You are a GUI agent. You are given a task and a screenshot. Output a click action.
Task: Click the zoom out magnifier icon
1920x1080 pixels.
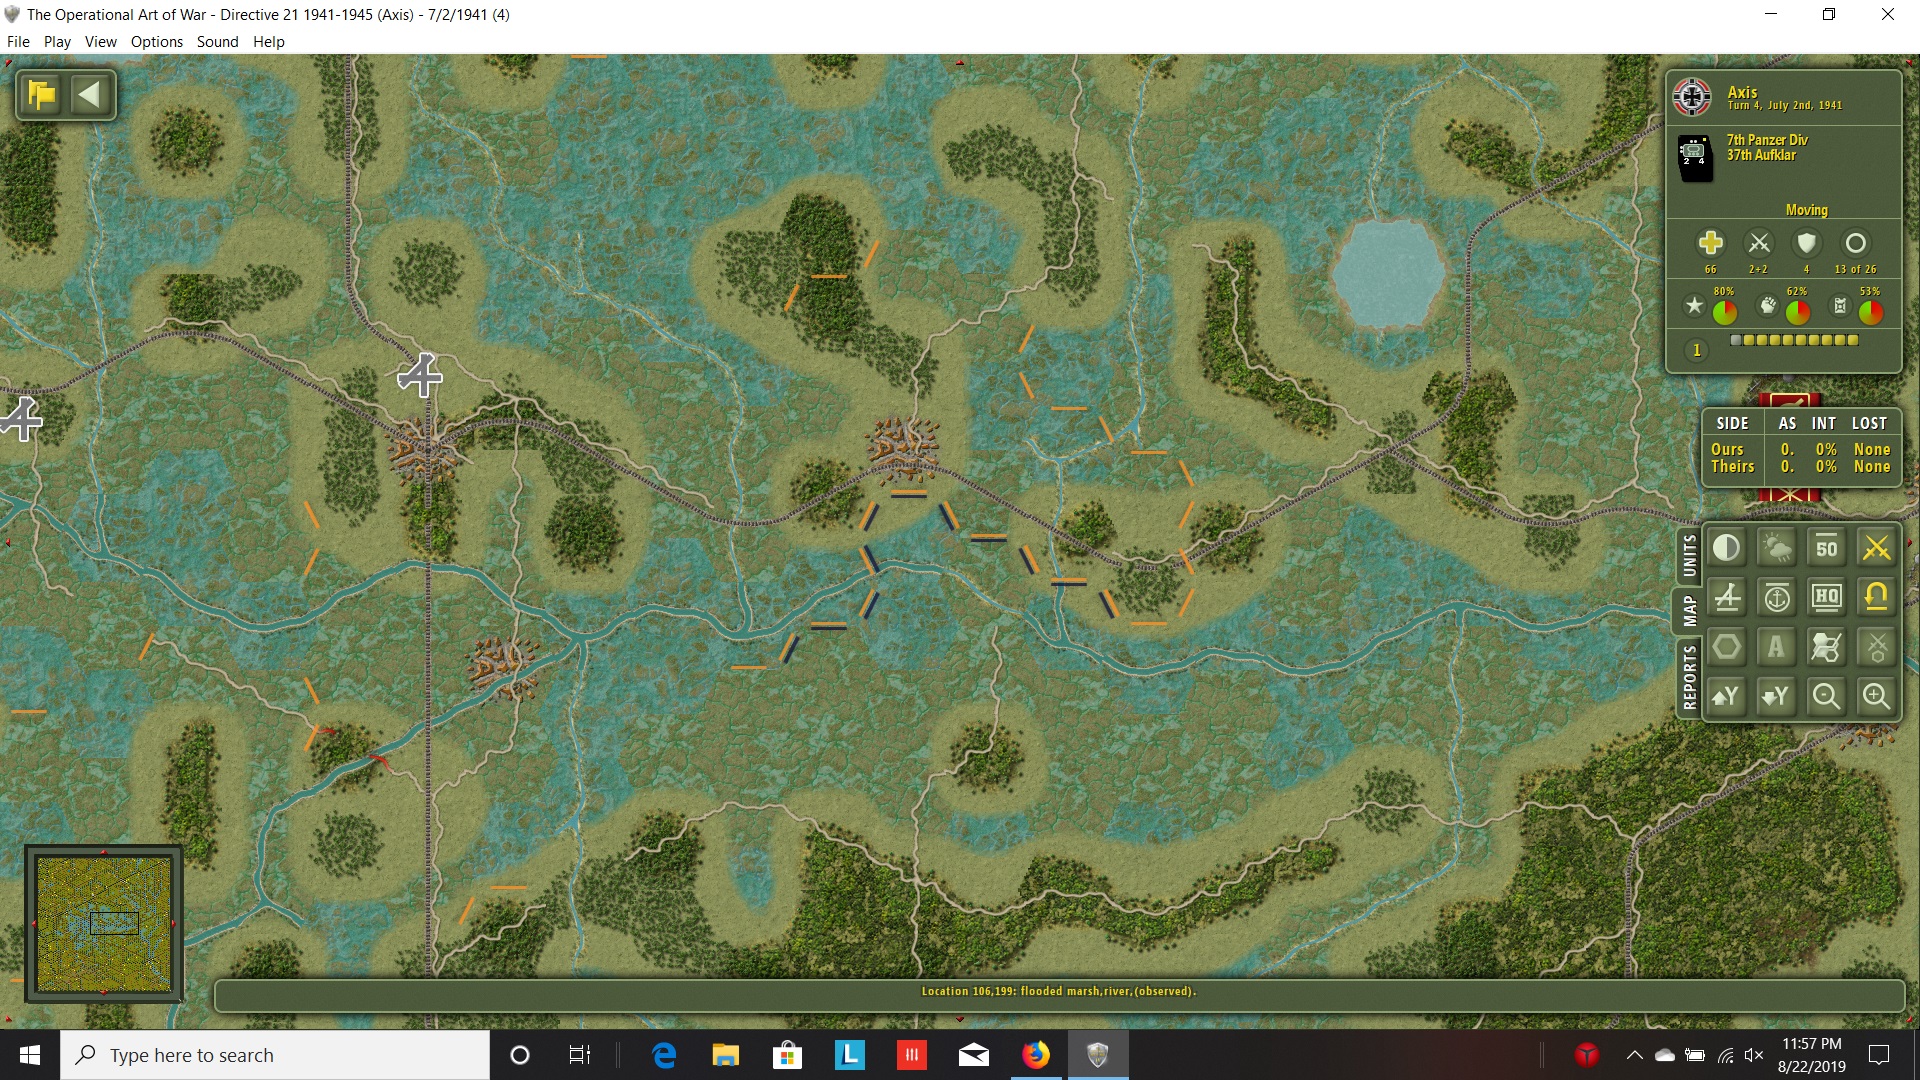click(1826, 697)
